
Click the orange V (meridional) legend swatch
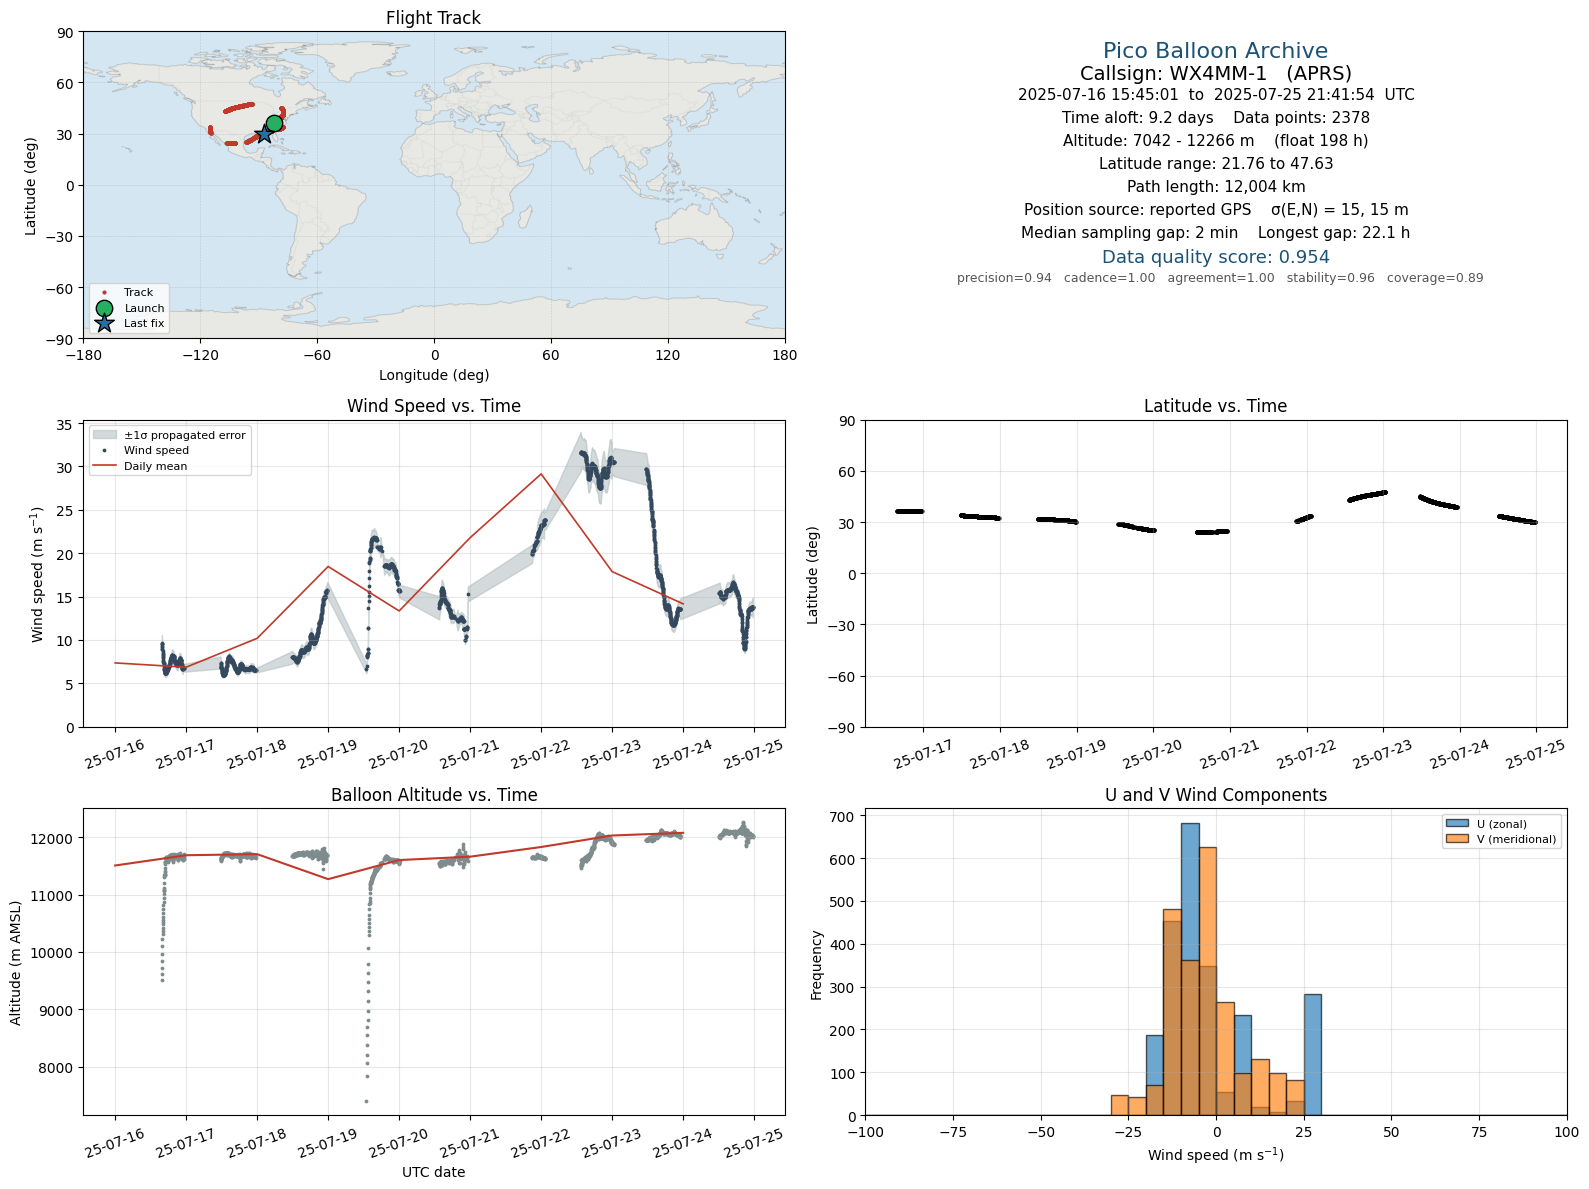coord(1457,839)
